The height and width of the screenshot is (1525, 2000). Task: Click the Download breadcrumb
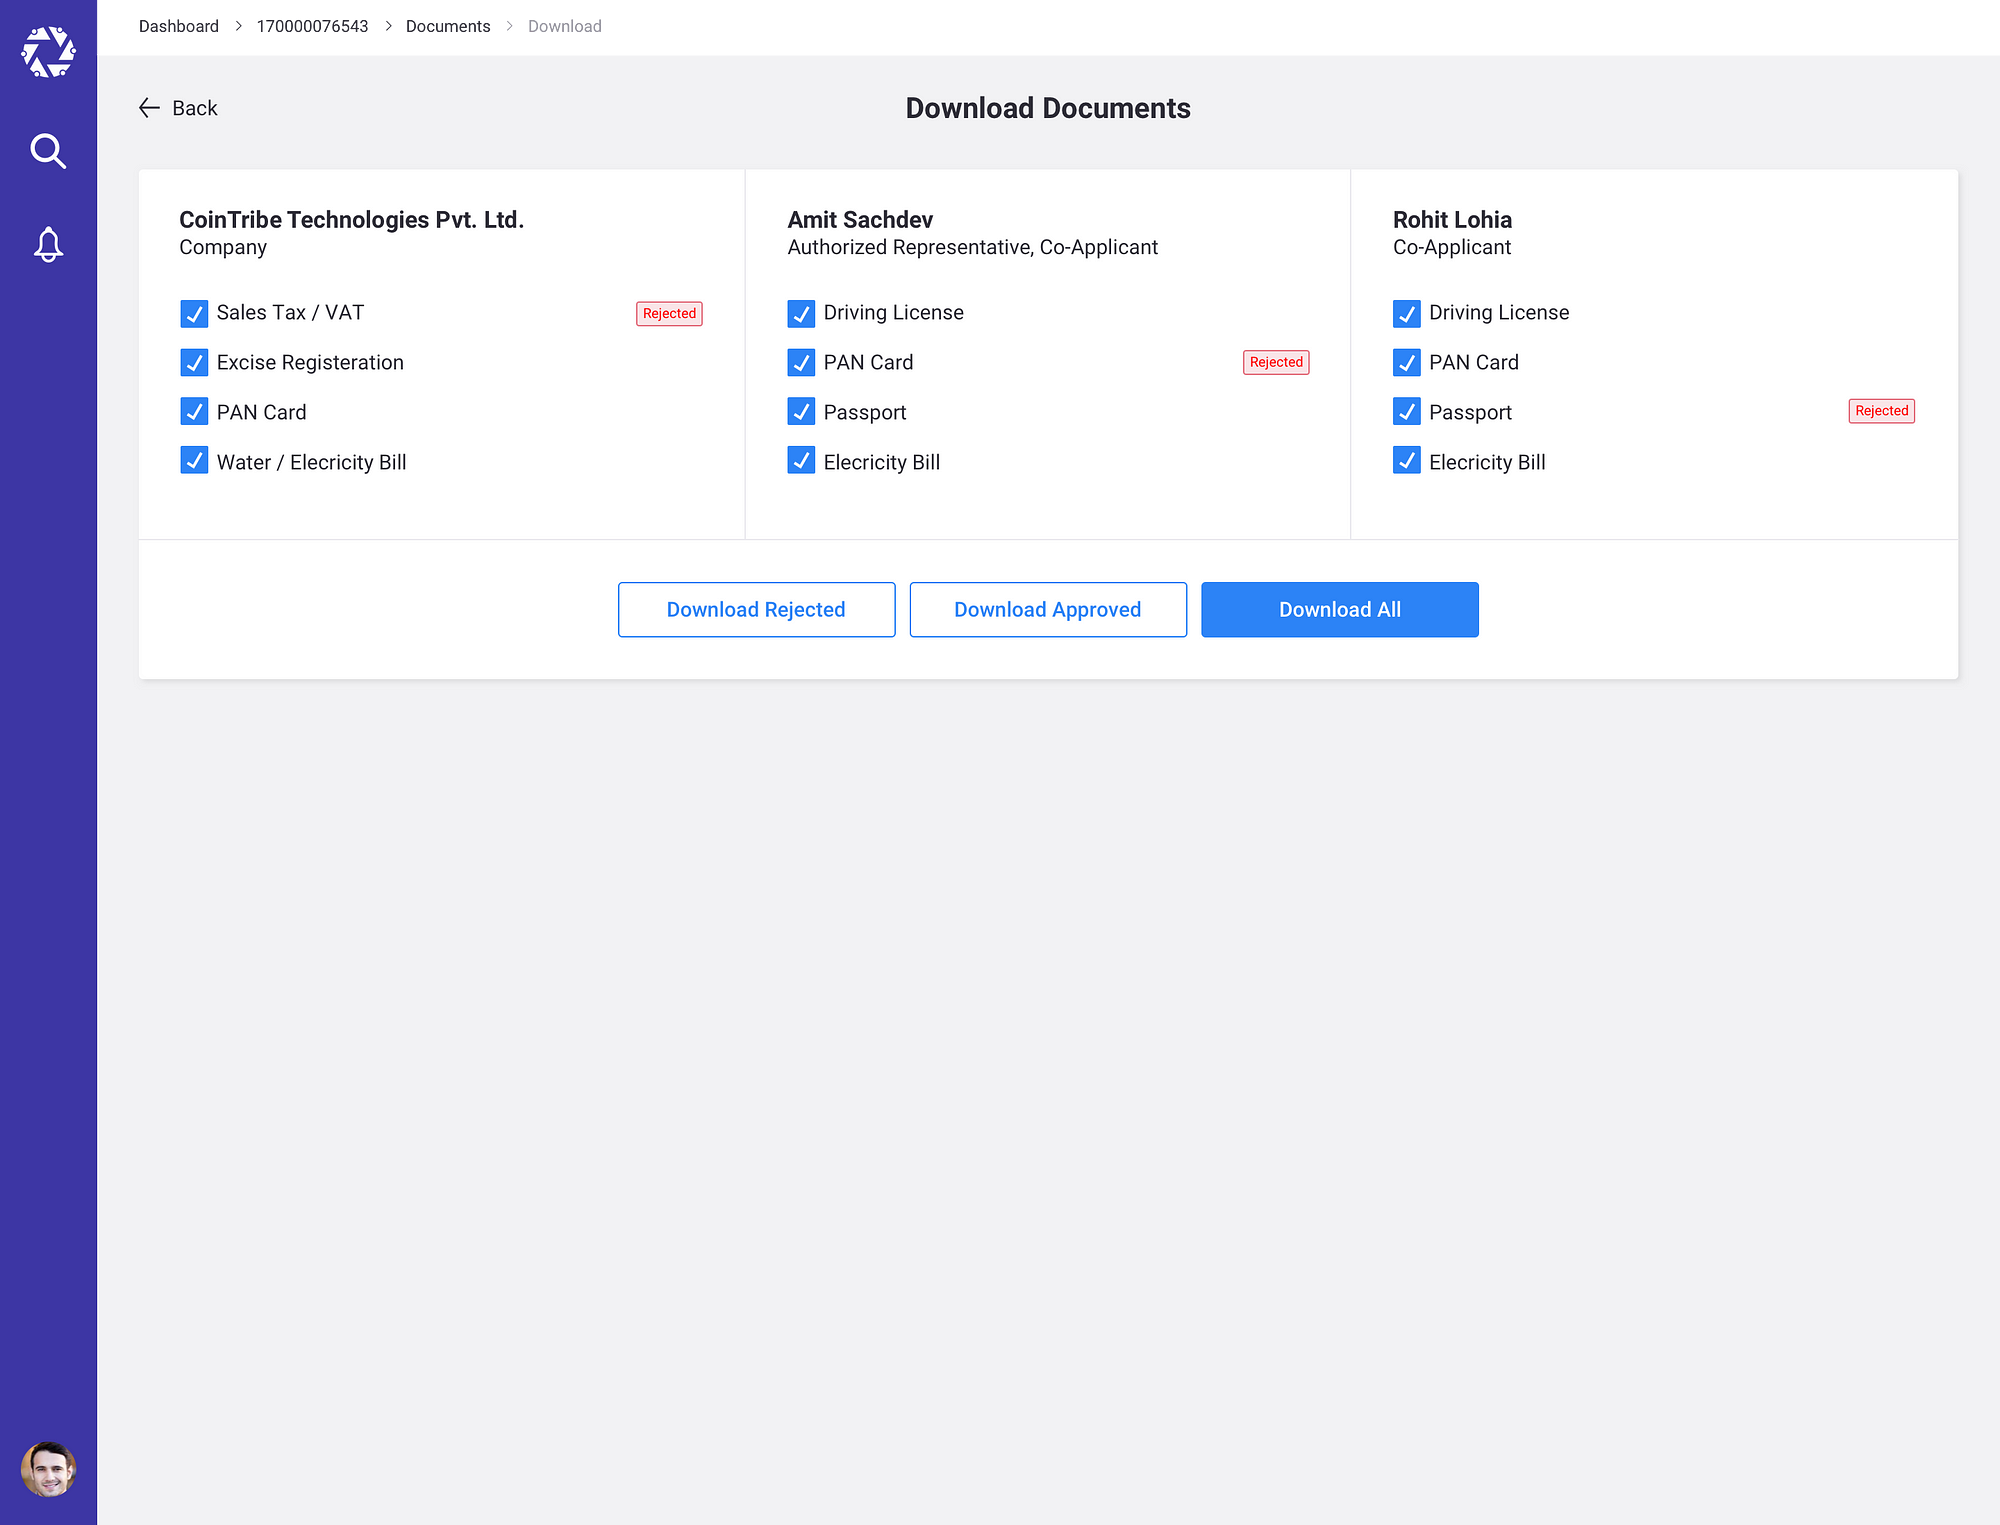tap(565, 26)
